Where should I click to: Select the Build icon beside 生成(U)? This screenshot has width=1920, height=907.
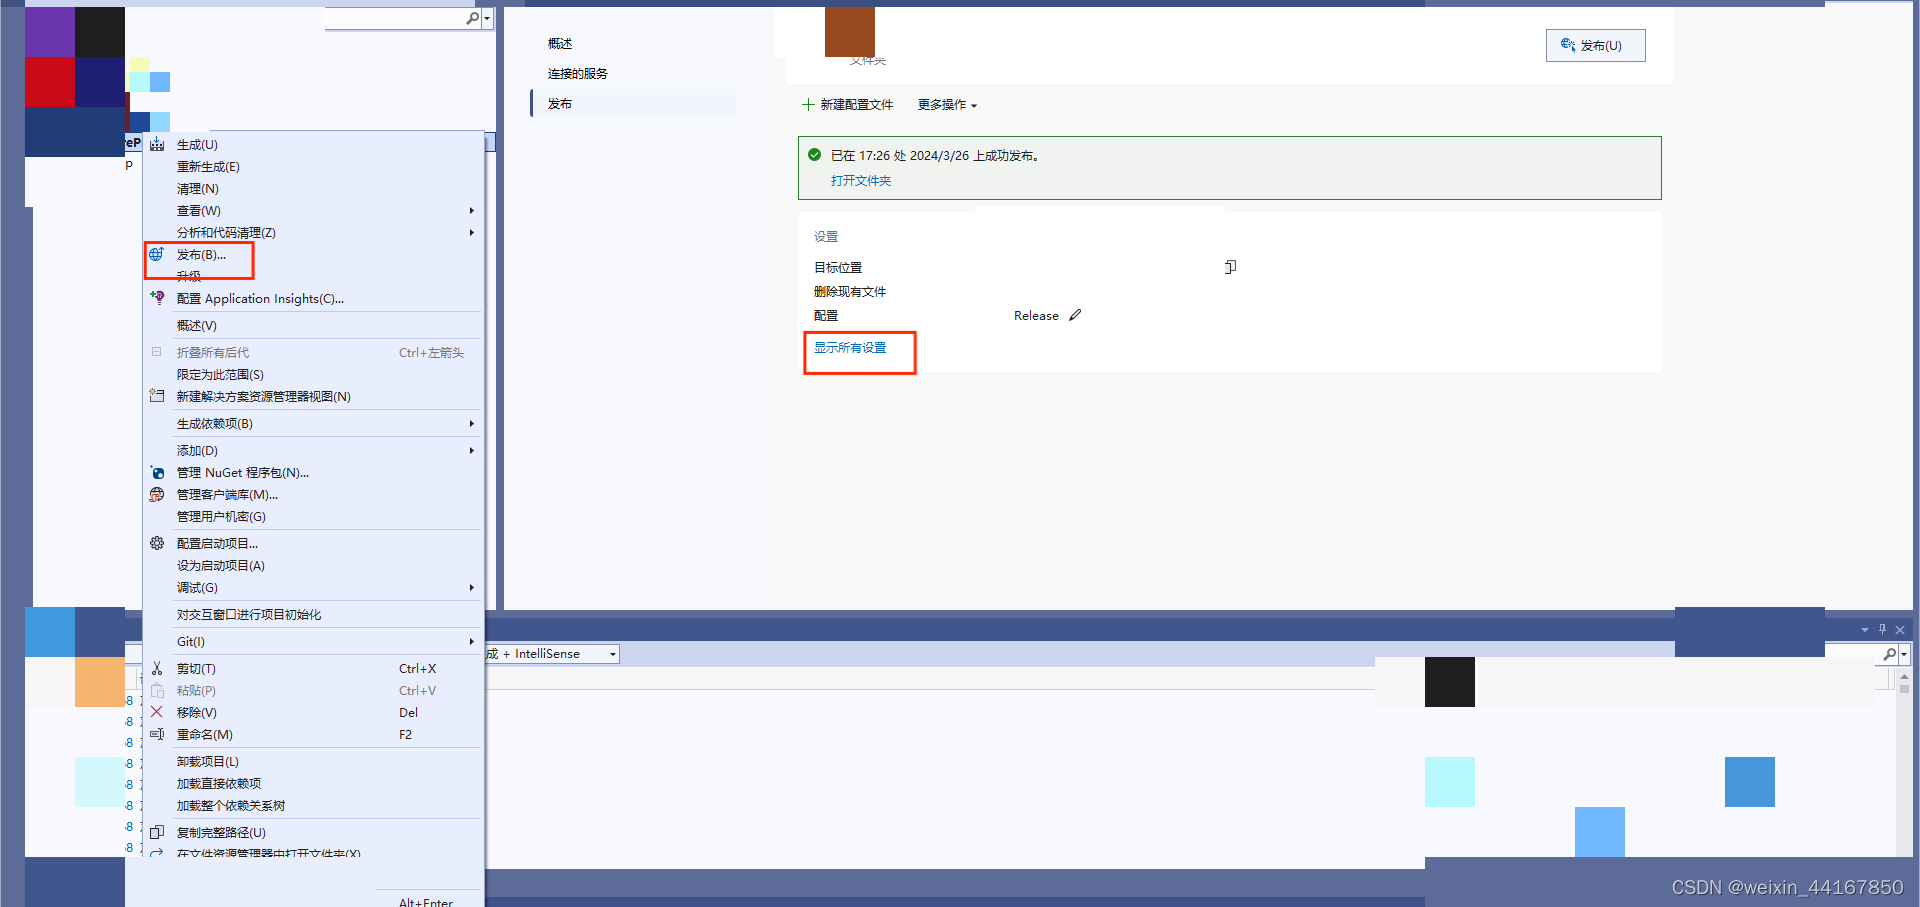tap(157, 144)
